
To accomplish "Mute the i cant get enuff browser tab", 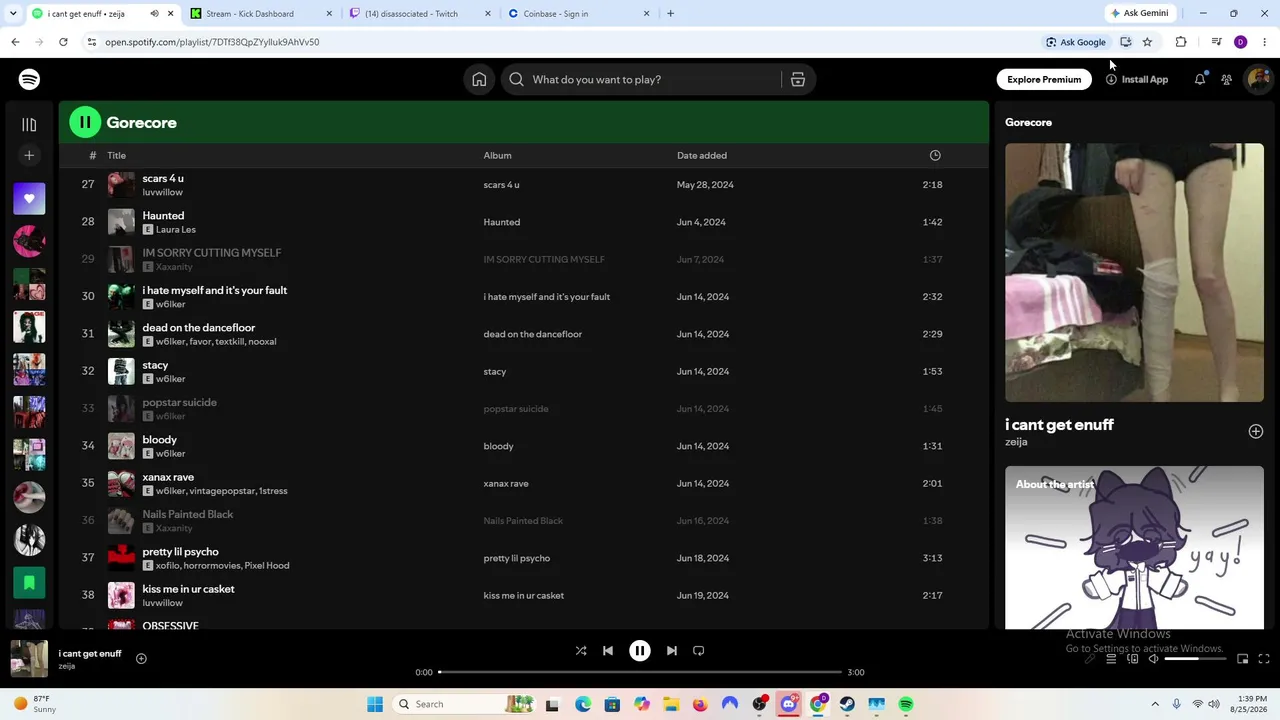I will (x=154, y=14).
